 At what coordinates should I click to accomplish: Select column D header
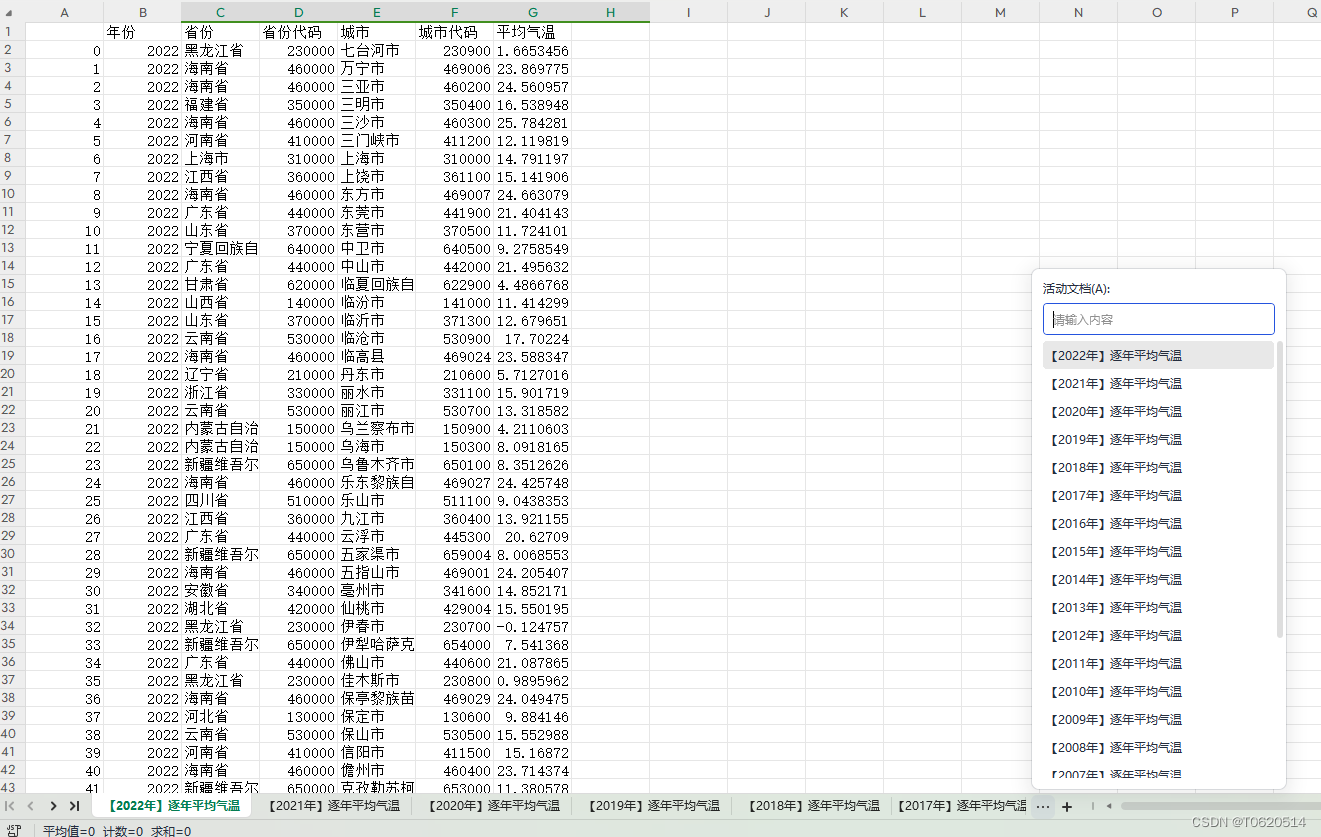pyautogui.click(x=298, y=12)
